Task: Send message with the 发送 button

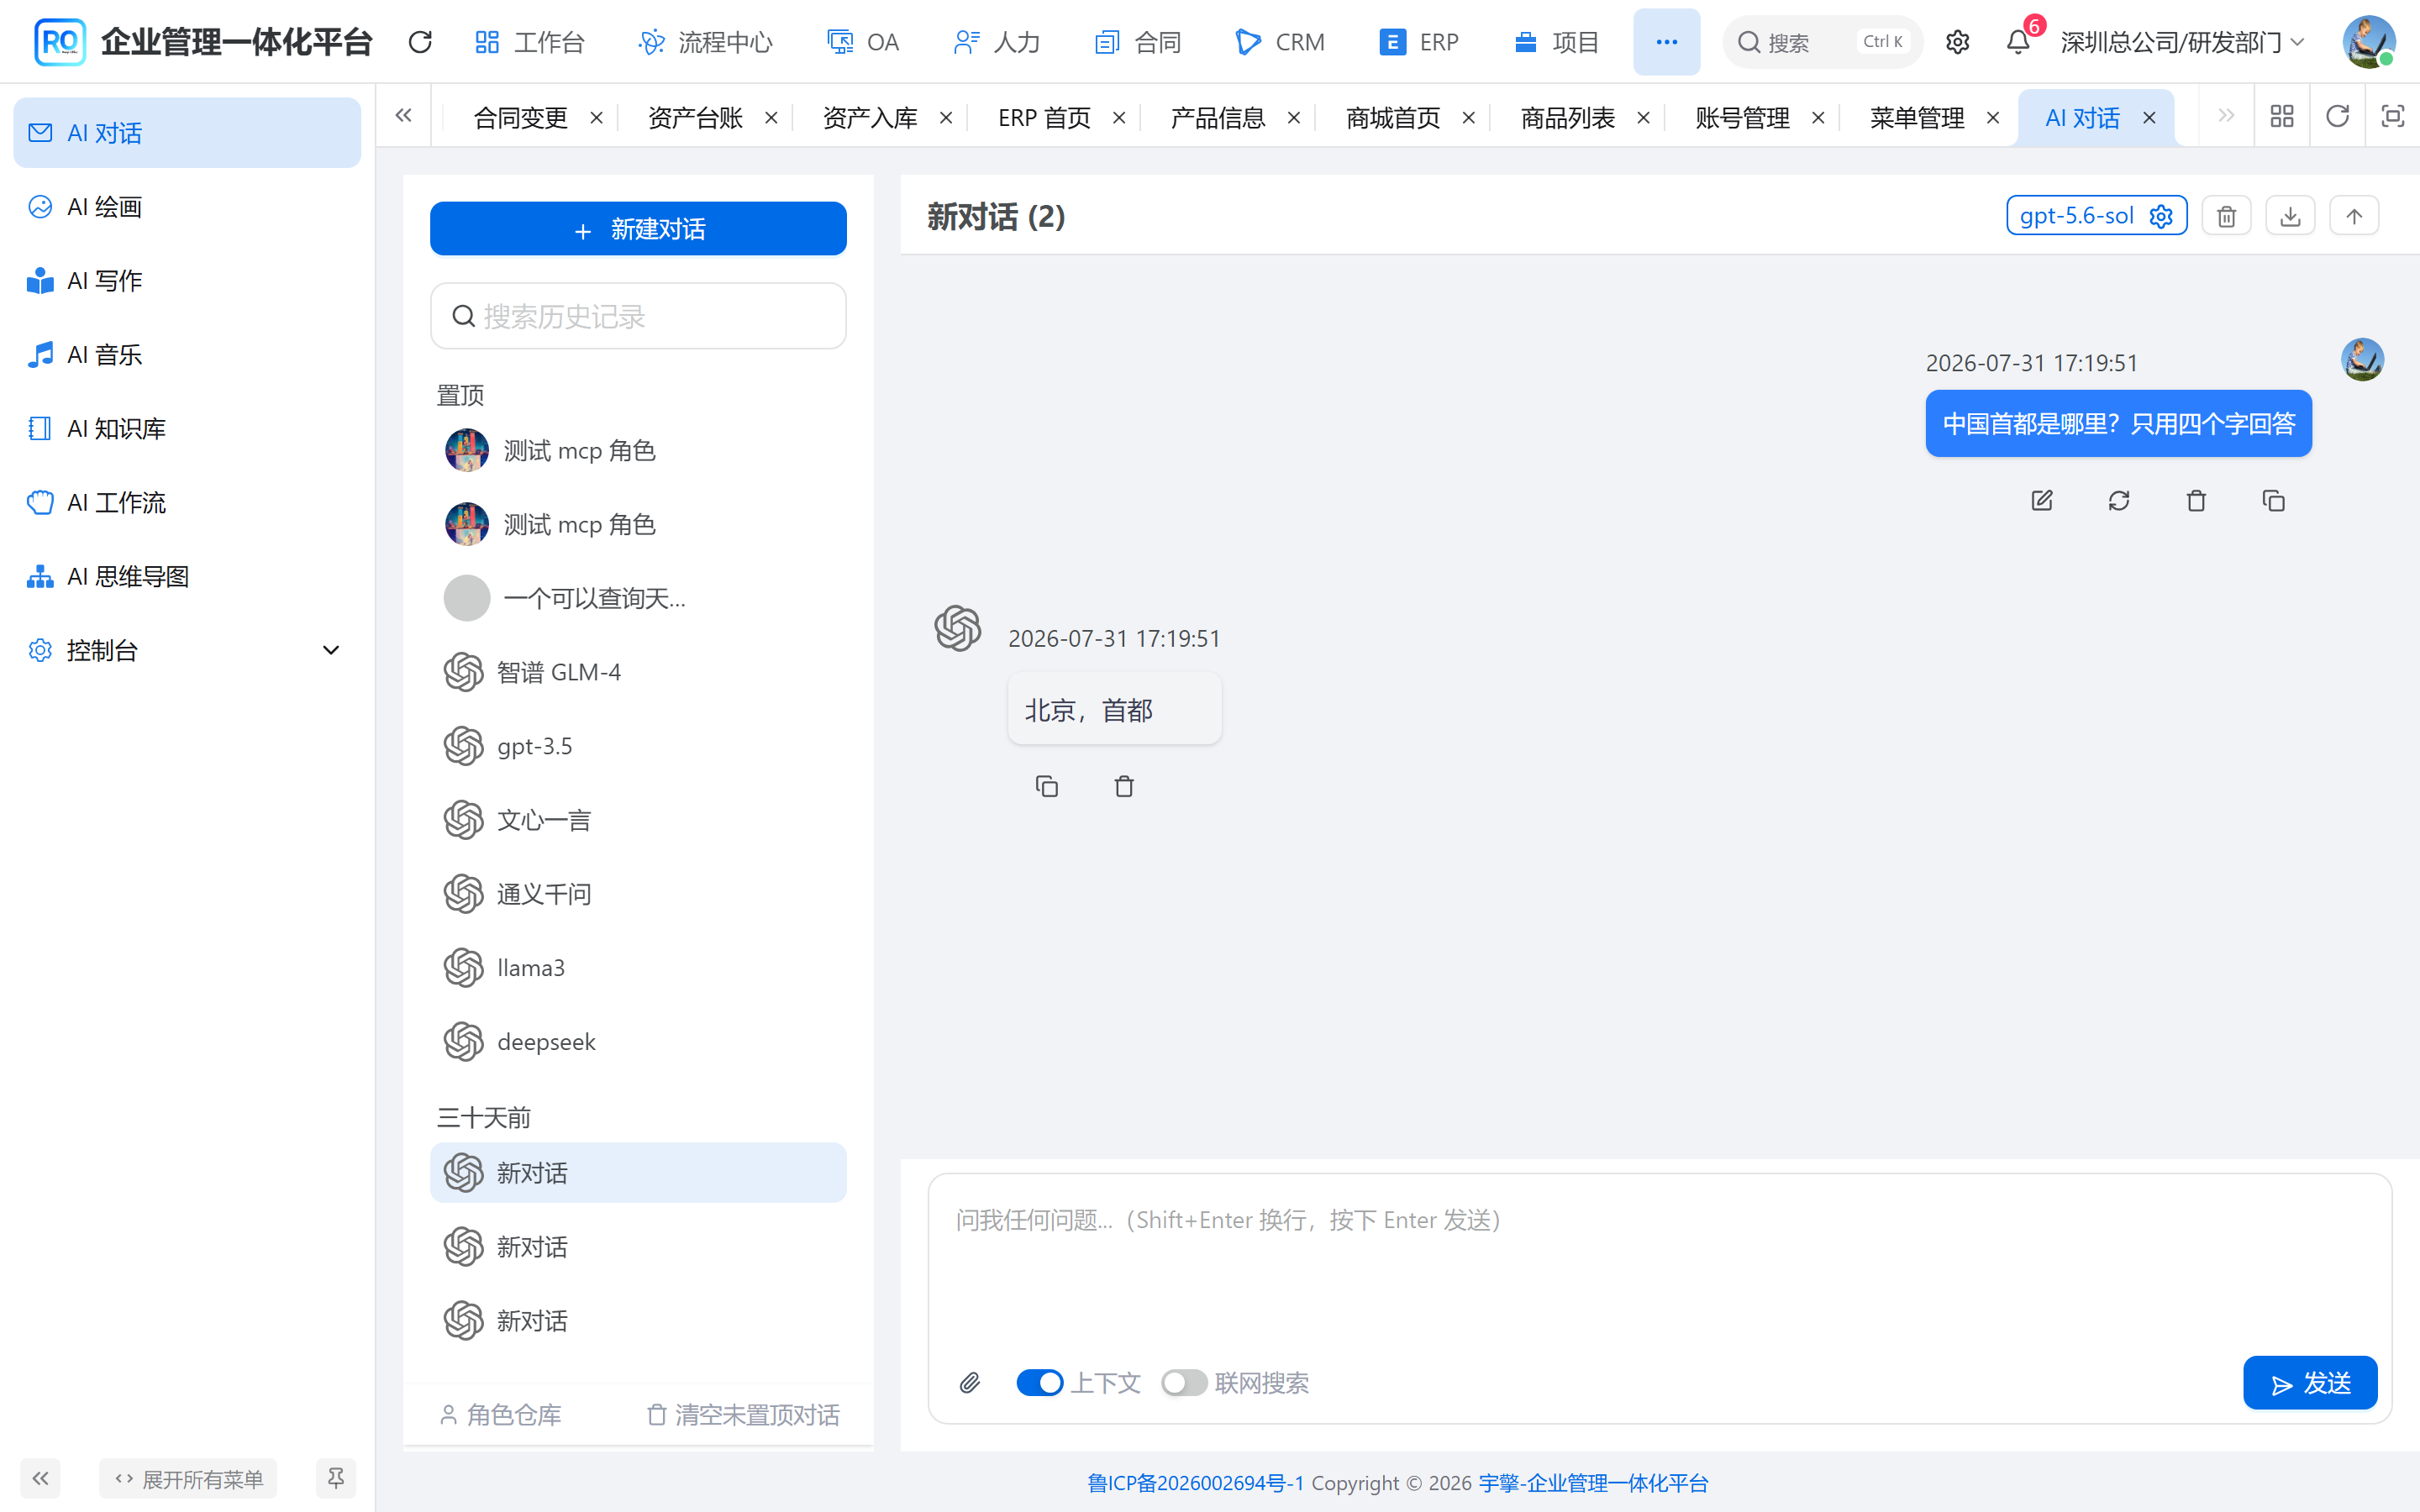Action: [2310, 1383]
